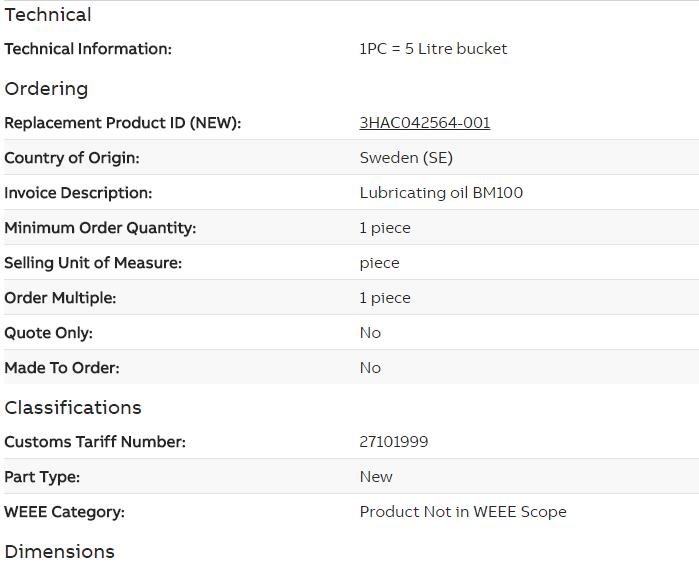
Task: Click the Quote Only label
Action: tap(48, 333)
